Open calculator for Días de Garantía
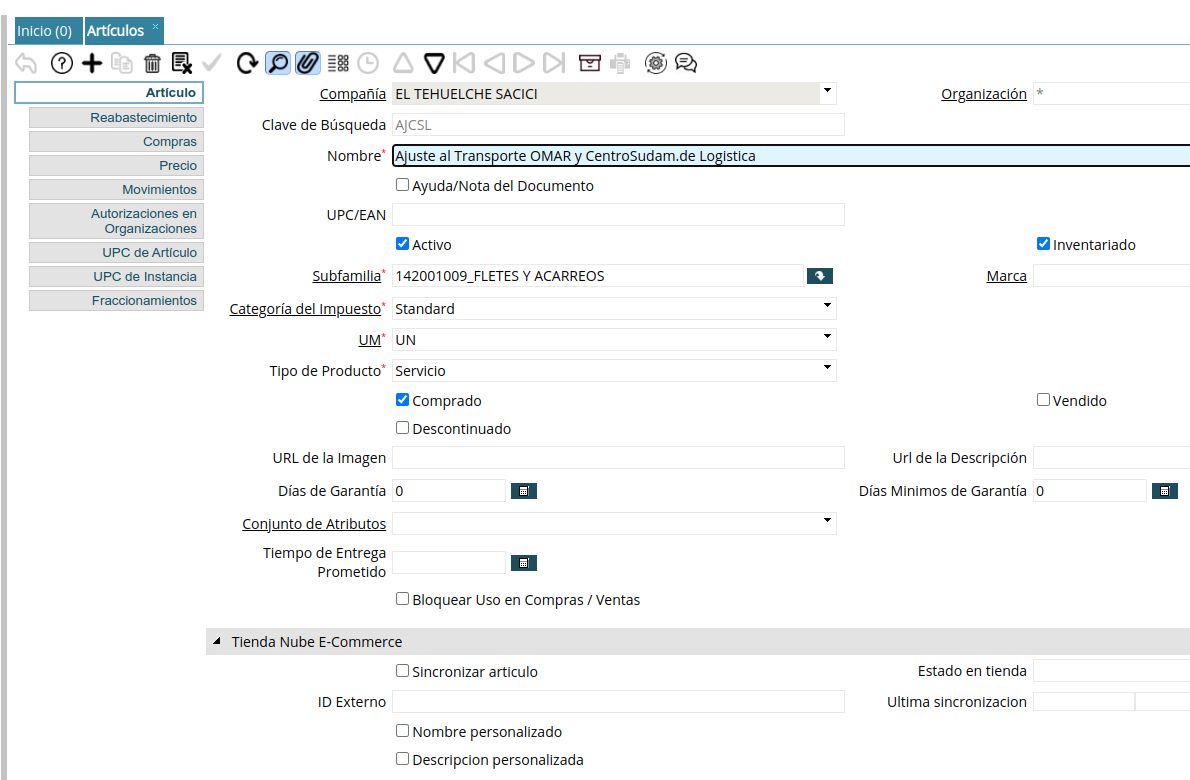This screenshot has width=1190, height=780. pos(524,492)
